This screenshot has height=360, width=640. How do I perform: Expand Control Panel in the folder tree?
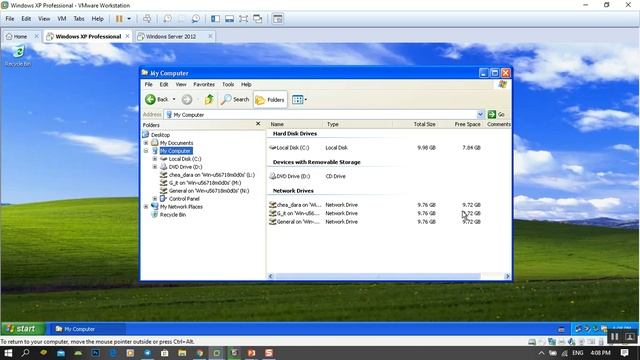pos(155,199)
